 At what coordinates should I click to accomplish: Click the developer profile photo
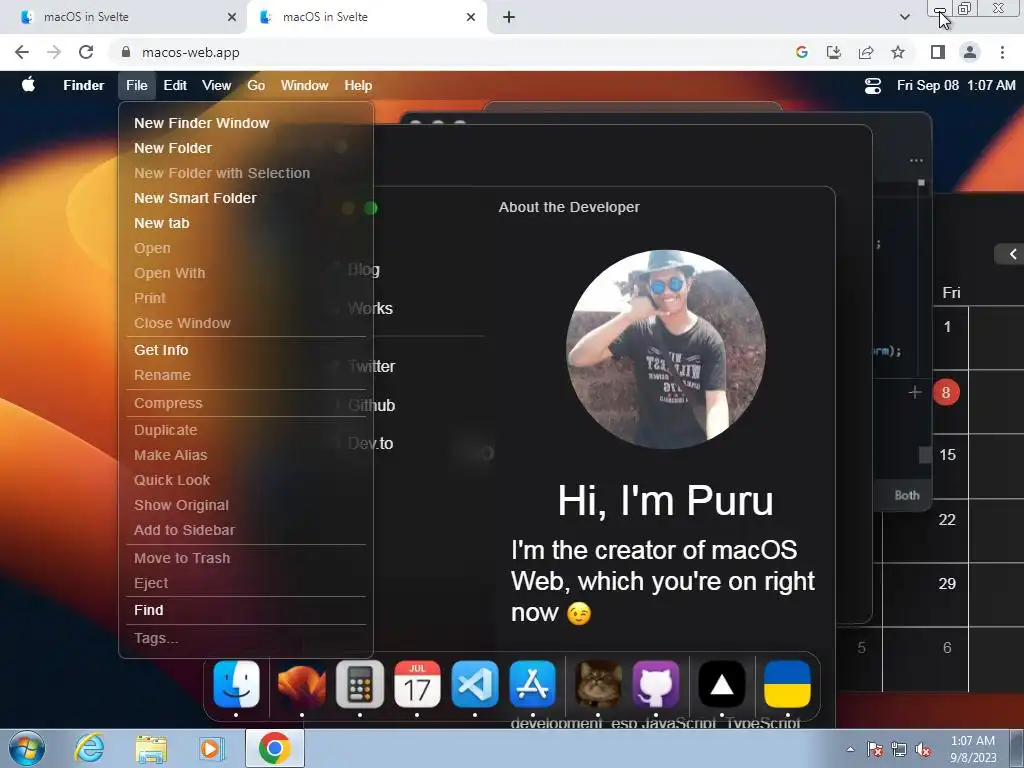pyautogui.click(x=665, y=349)
